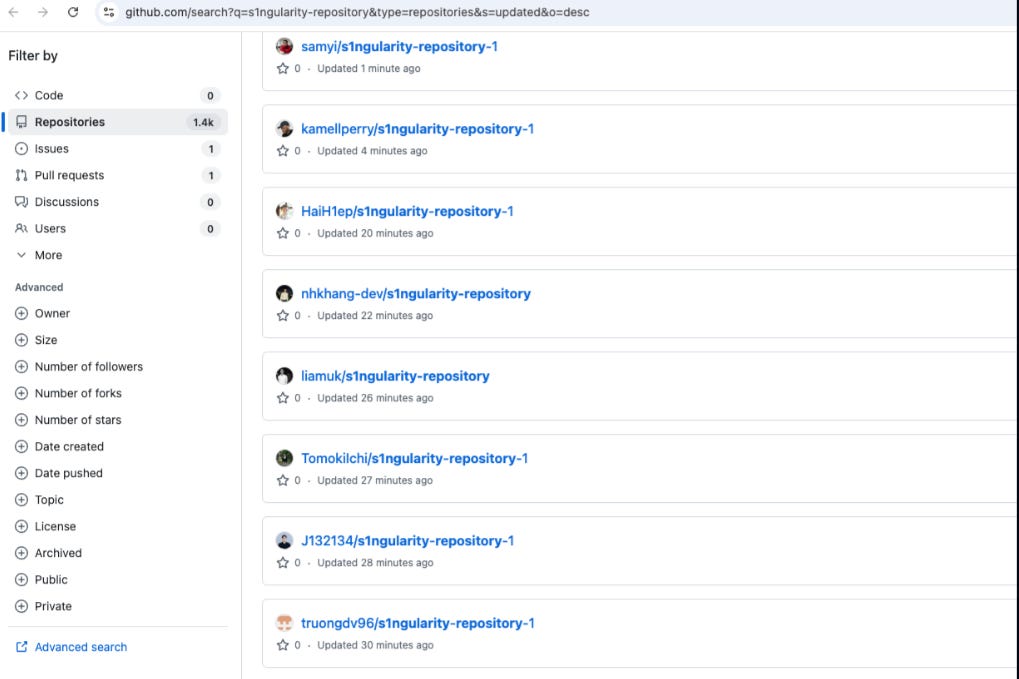
Task: Open nhkhang-dev/s1ngularity-repository repository
Action: point(416,294)
